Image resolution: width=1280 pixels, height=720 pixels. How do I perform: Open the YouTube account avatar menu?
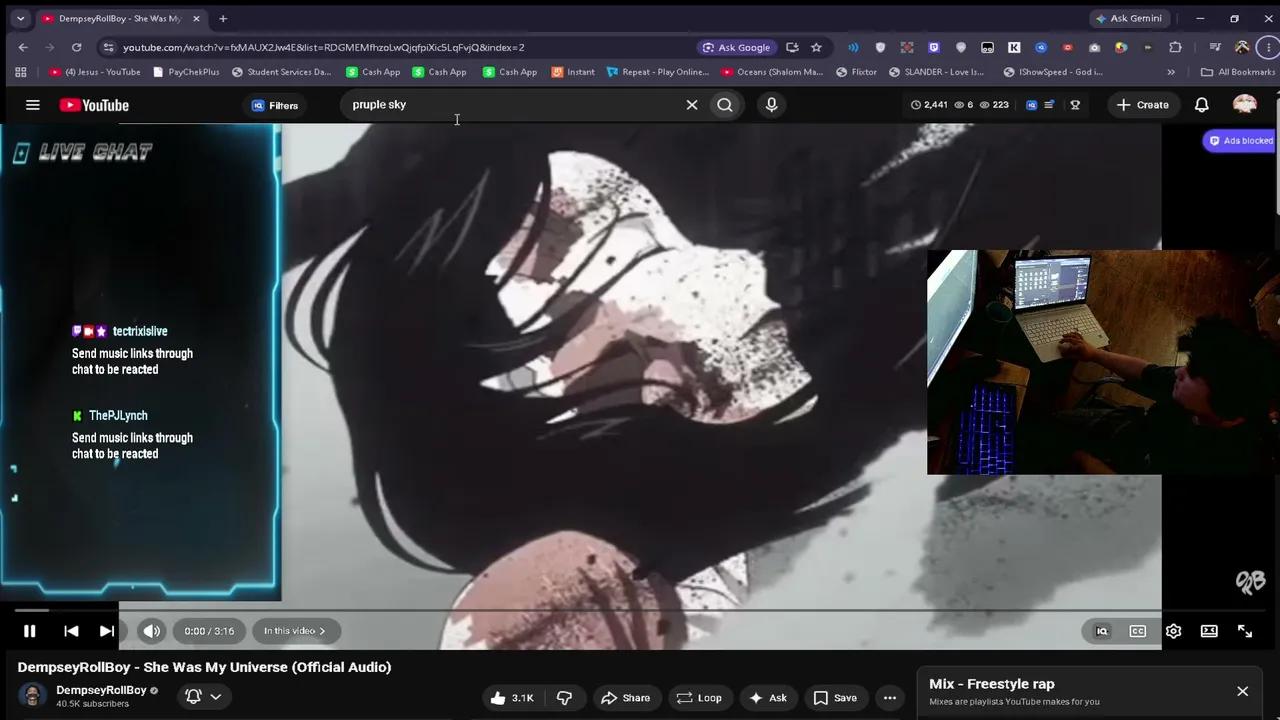[1244, 105]
